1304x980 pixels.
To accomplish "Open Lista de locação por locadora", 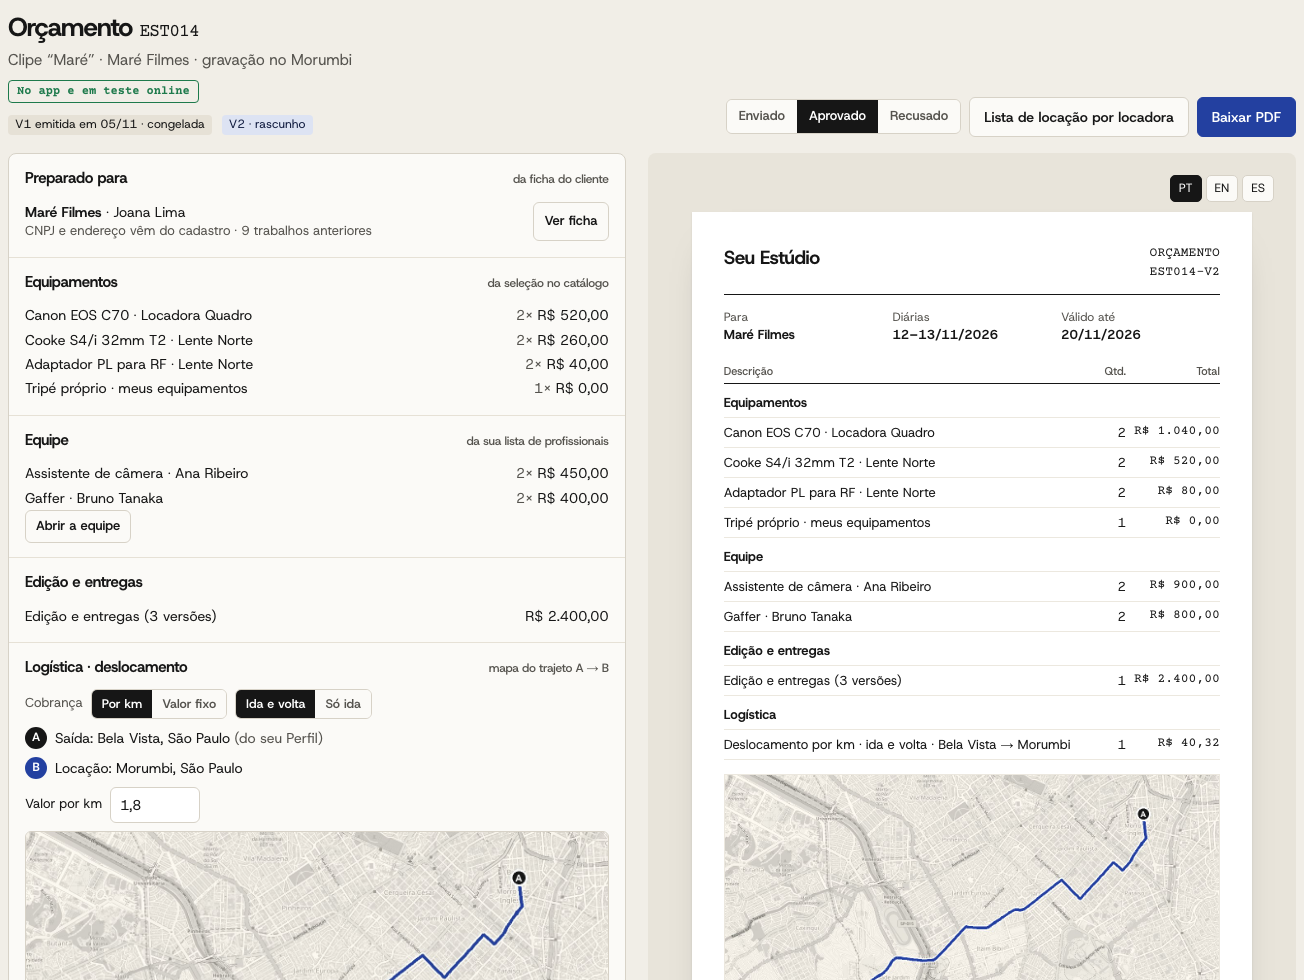I will (x=1078, y=117).
